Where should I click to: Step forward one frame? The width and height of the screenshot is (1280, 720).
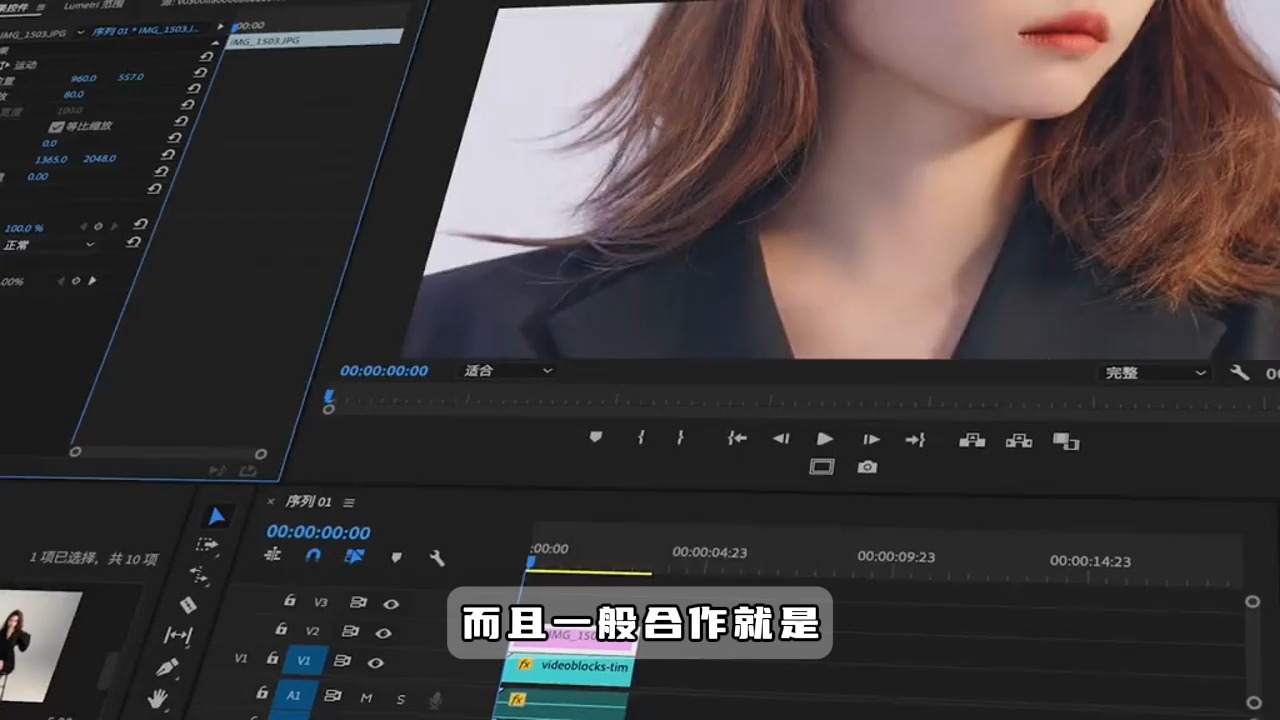click(871, 439)
